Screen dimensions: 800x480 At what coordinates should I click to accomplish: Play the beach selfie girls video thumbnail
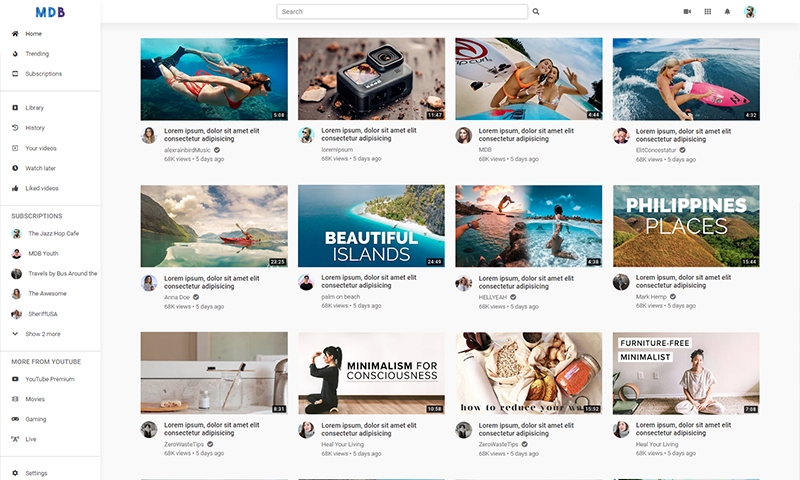tap(529, 79)
